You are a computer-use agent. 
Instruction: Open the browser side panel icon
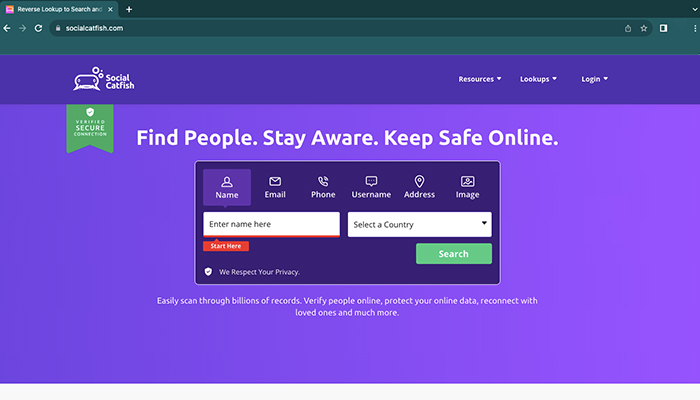coord(663,28)
